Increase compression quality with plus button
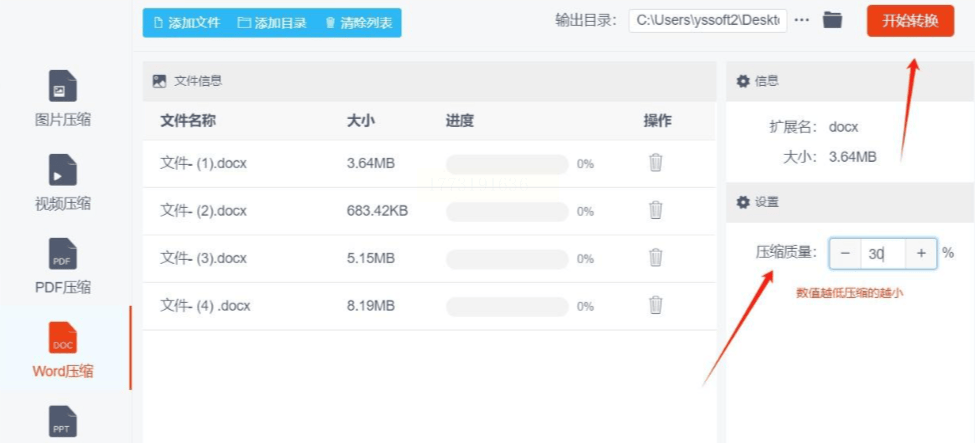 click(921, 254)
